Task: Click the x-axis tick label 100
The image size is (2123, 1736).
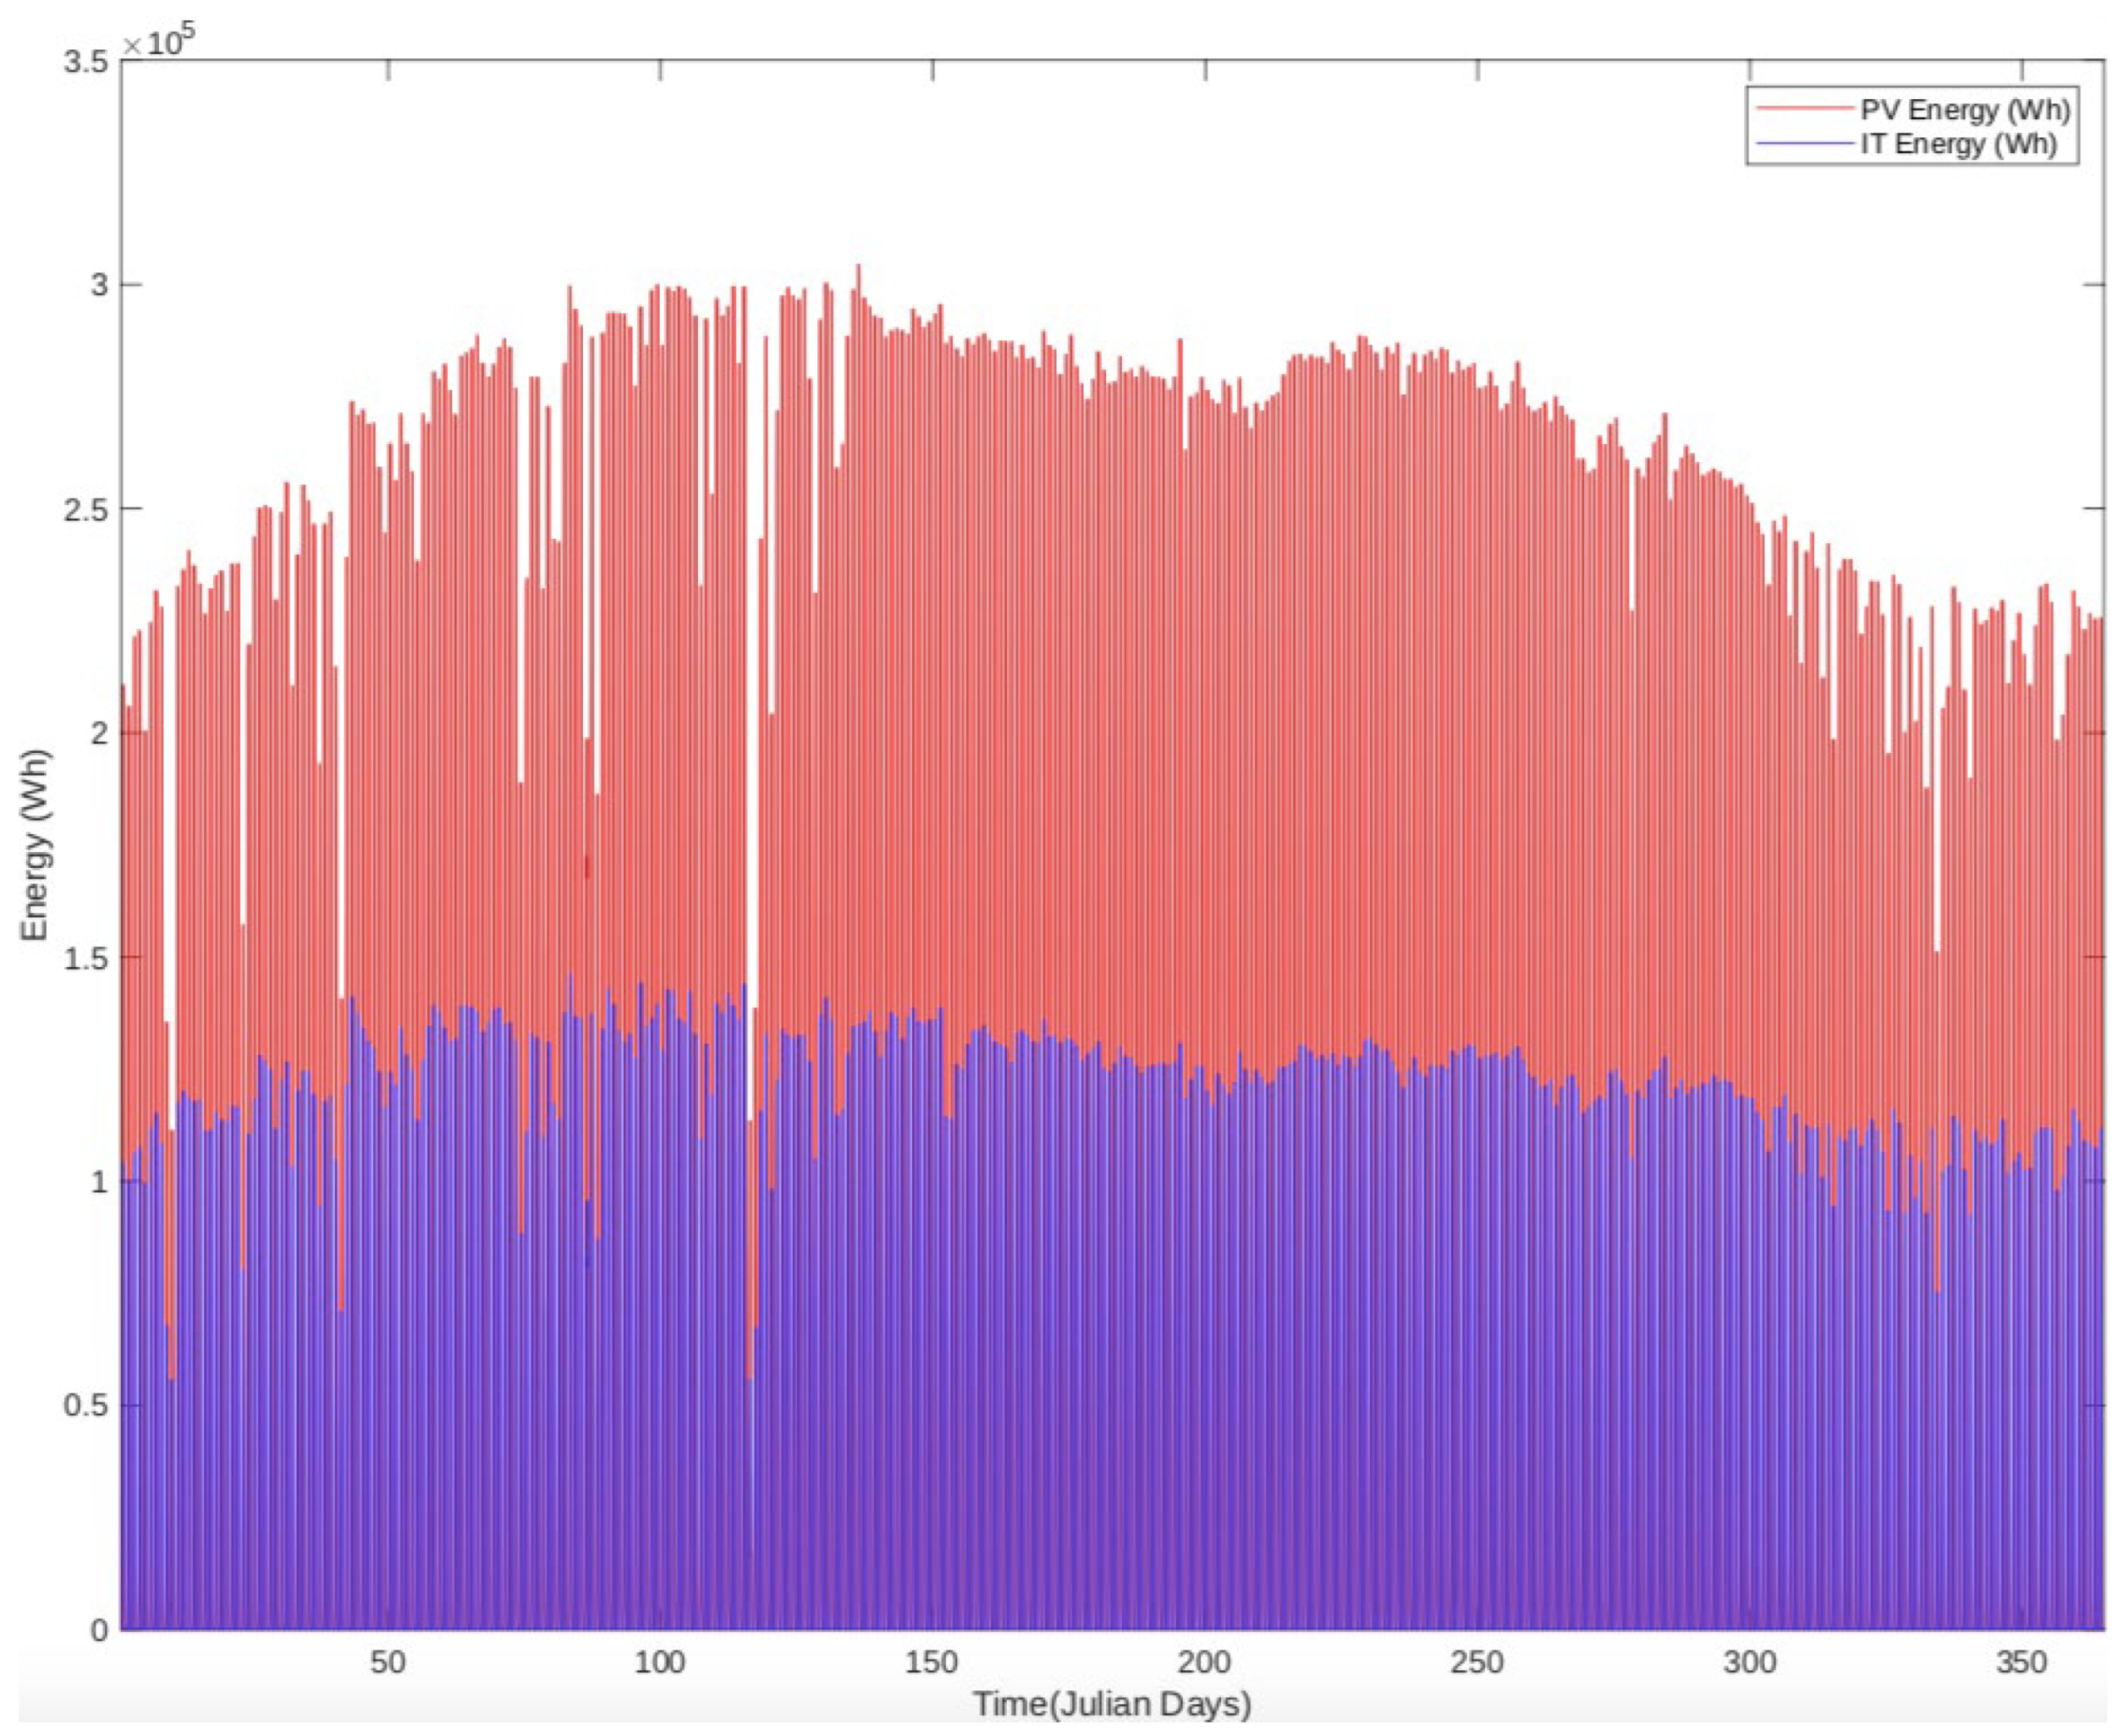Action: tap(660, 1662)
